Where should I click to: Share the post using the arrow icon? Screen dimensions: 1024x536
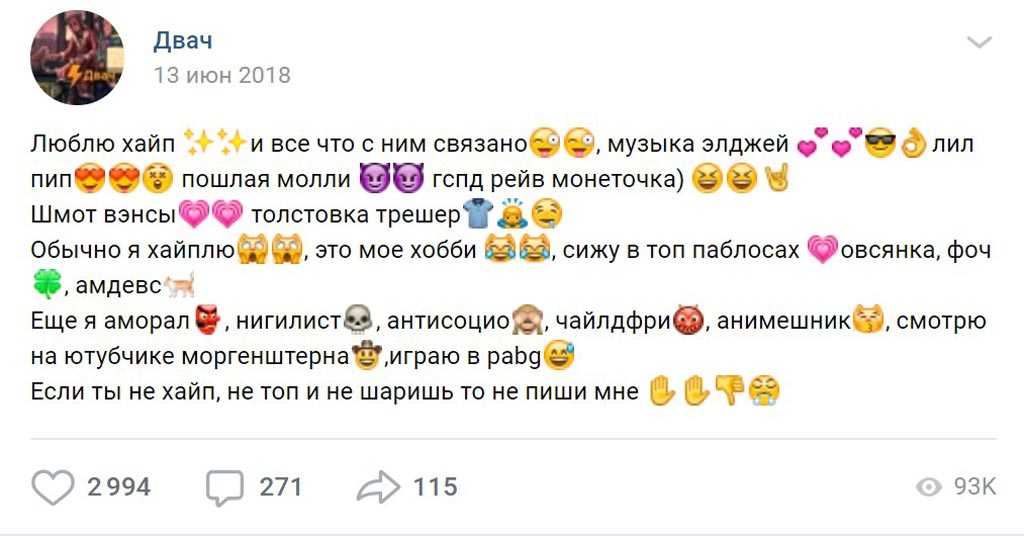378,487
